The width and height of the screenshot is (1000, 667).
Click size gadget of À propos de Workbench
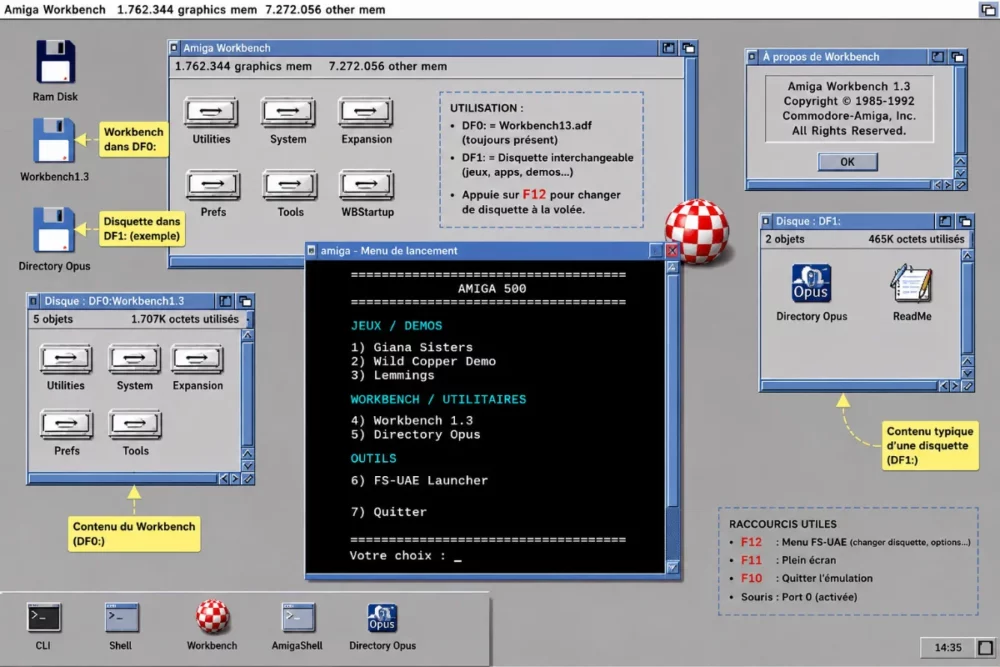pos(960,185)
